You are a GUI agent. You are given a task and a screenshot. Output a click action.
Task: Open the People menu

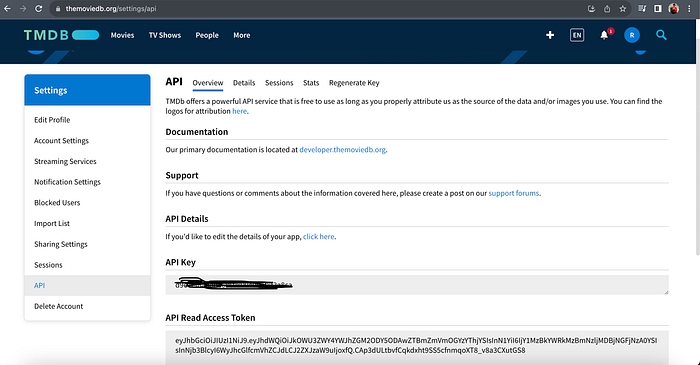coord(207,35)
